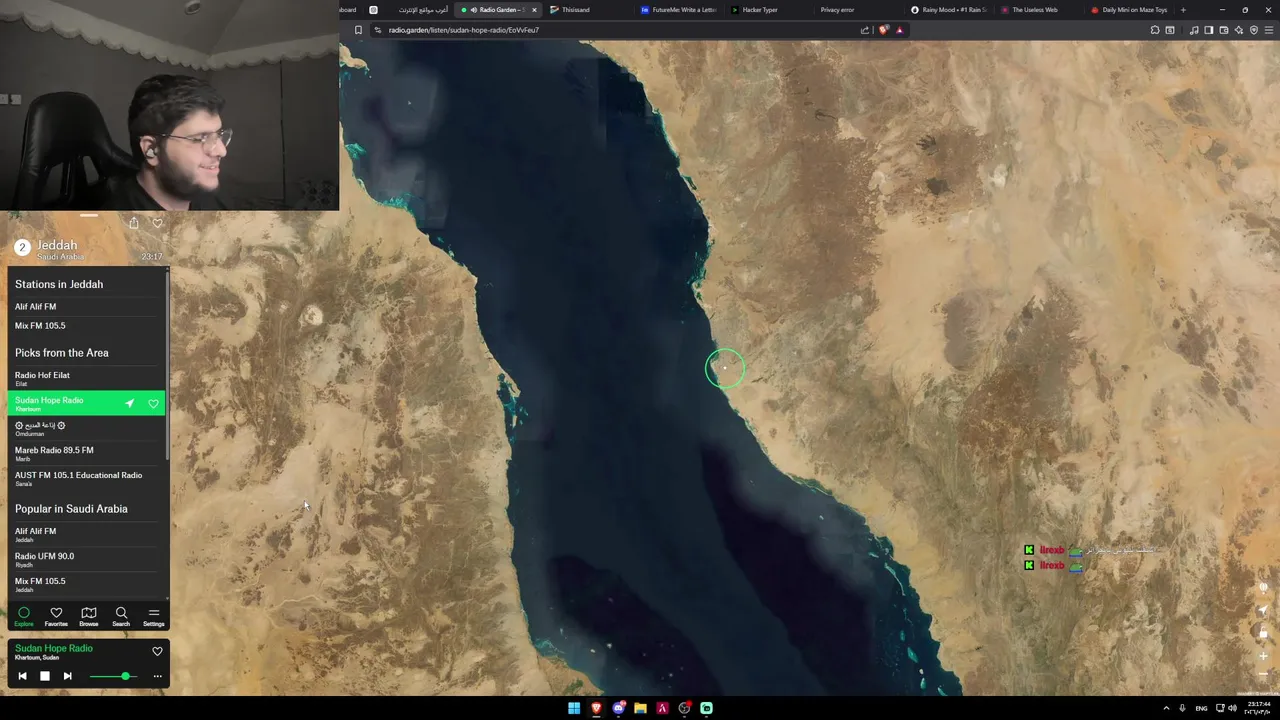The width and height of the screenshot is (1280, 720).
Task: Open Brave Shields lion icon
Action: coord(883,30)
